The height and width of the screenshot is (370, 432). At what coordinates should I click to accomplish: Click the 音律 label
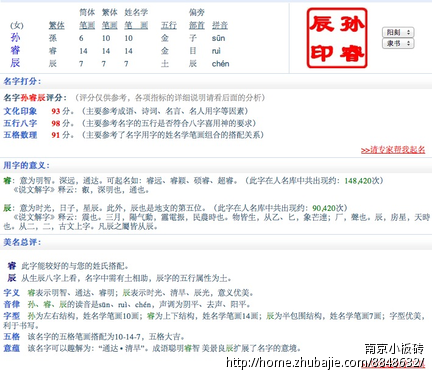tap(12, 304)
